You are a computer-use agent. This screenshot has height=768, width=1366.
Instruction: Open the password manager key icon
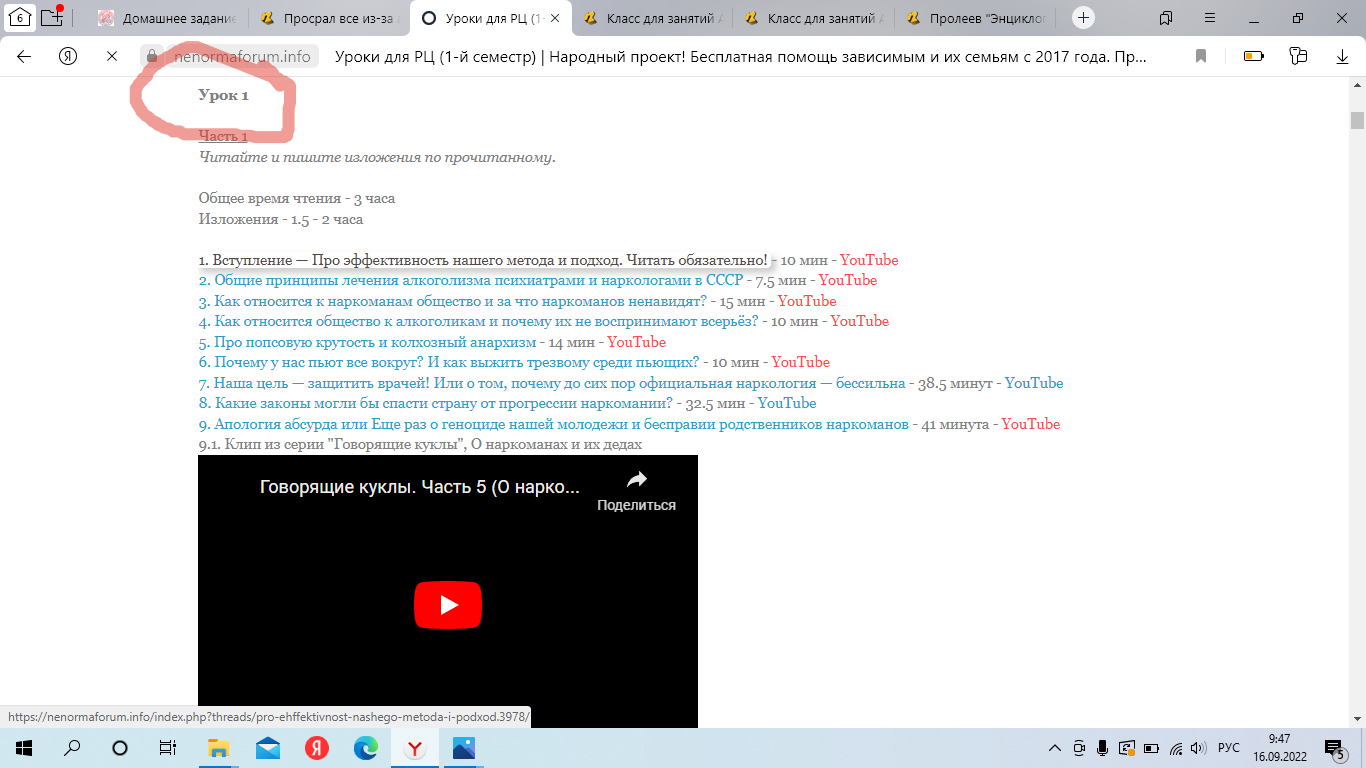1298,57
